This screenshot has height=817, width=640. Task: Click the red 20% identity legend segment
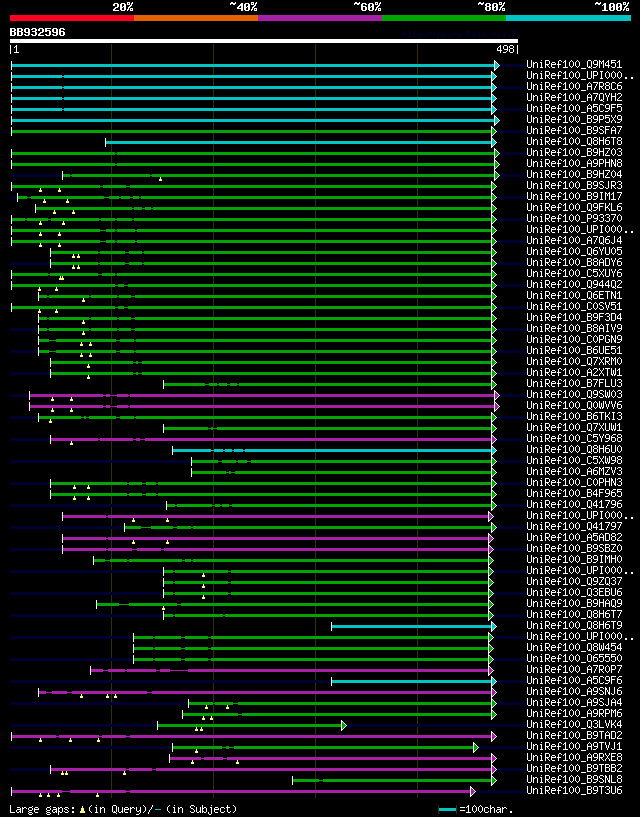[x=72, y=18]
